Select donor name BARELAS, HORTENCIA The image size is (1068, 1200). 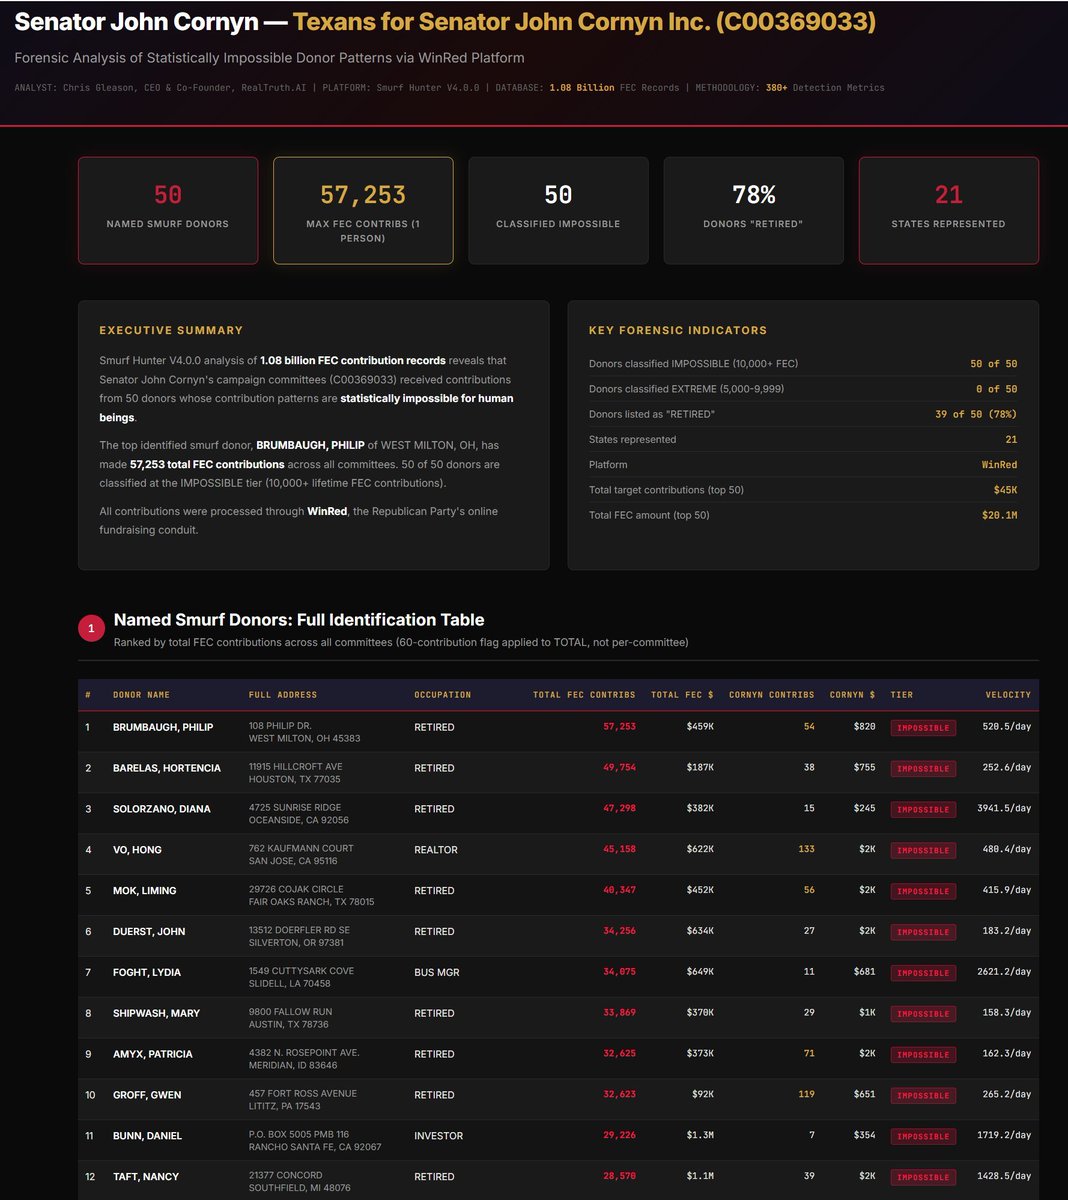click(167, 768)
